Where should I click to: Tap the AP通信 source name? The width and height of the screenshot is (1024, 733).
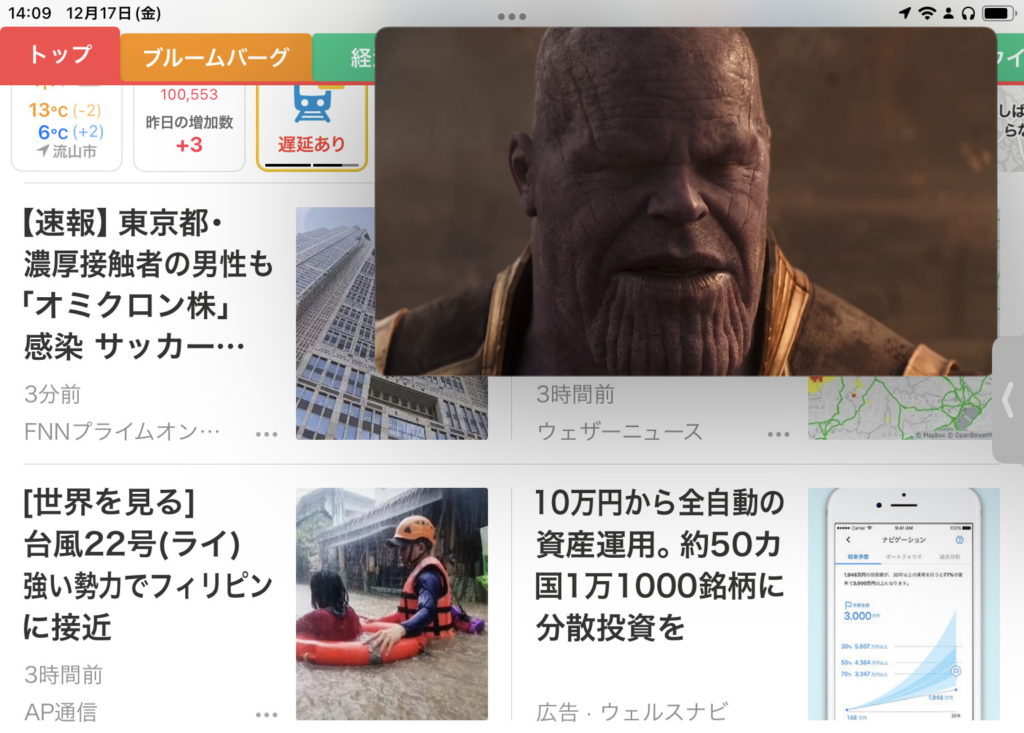60,712
